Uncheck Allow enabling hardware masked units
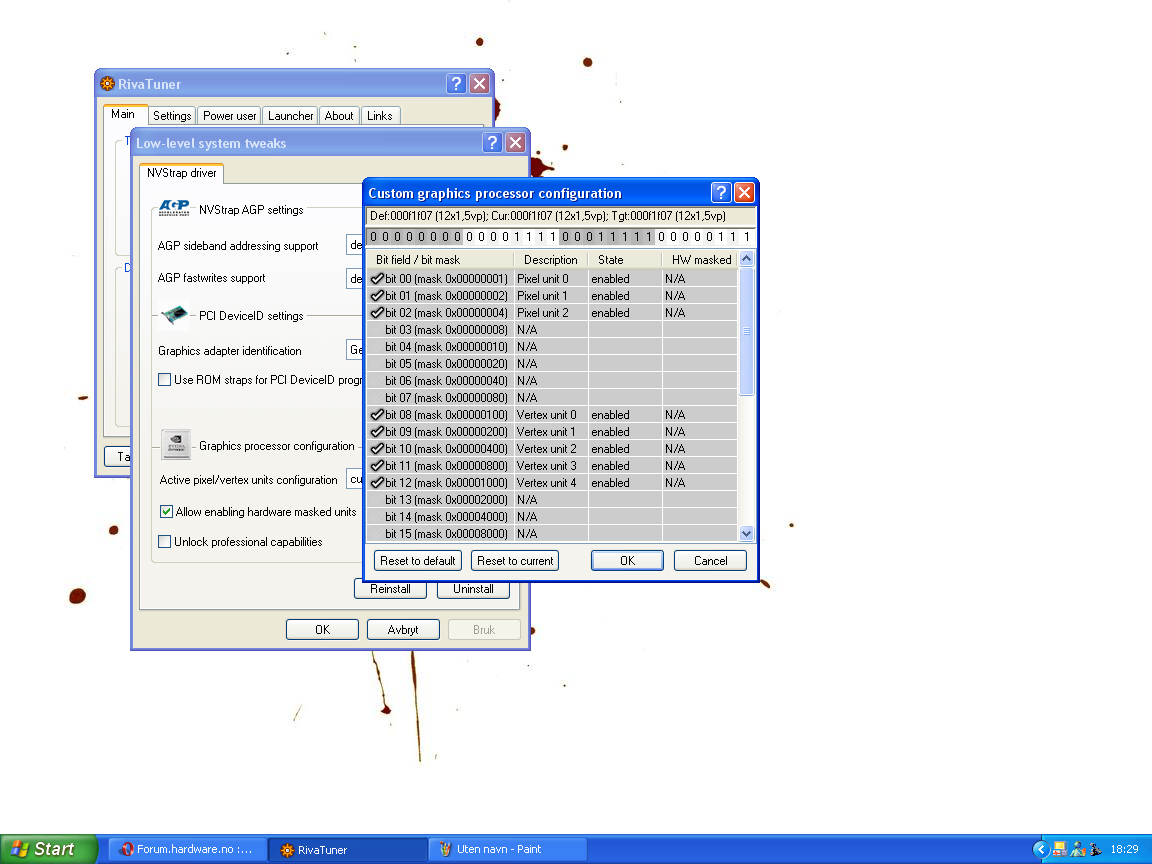This screenshot has height=864, width=1152. [166, 511]
